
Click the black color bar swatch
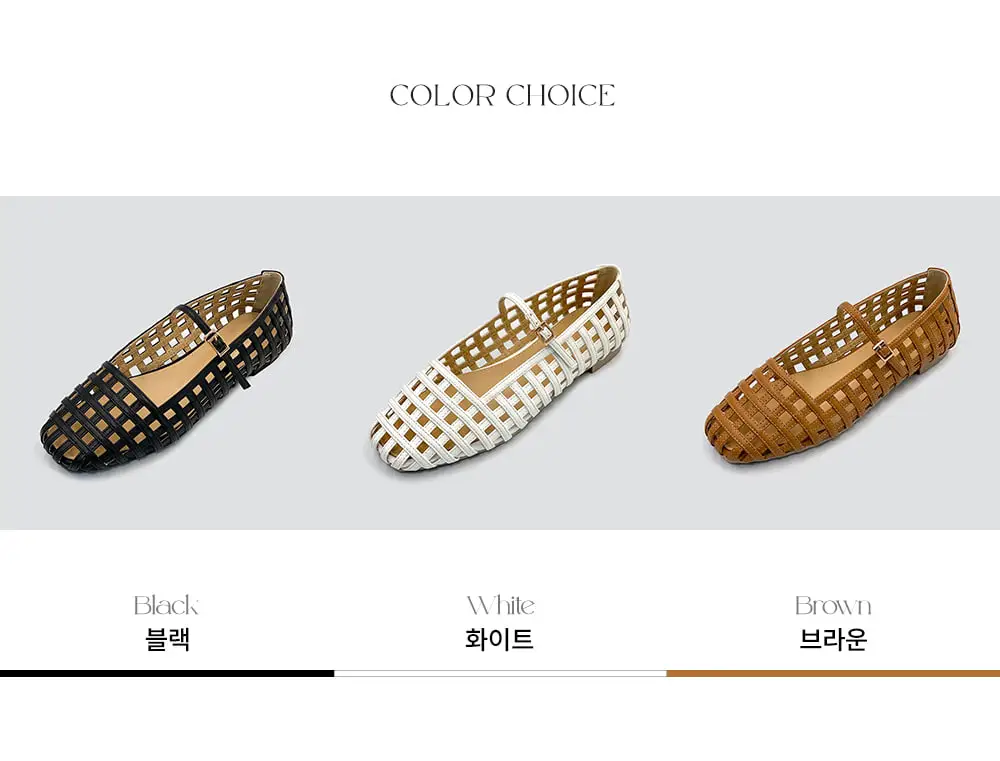(166, 674)
